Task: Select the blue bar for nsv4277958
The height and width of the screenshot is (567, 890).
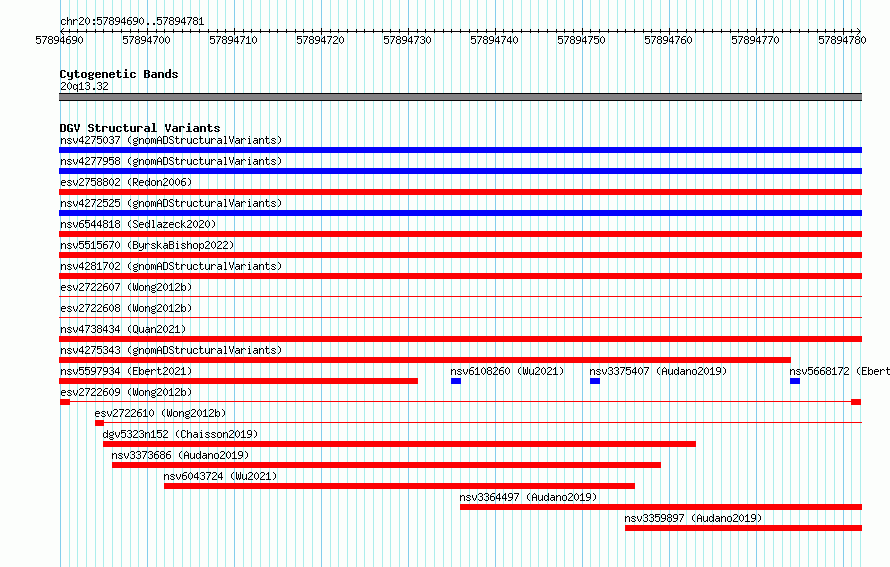Action: [x=460, y=171]
